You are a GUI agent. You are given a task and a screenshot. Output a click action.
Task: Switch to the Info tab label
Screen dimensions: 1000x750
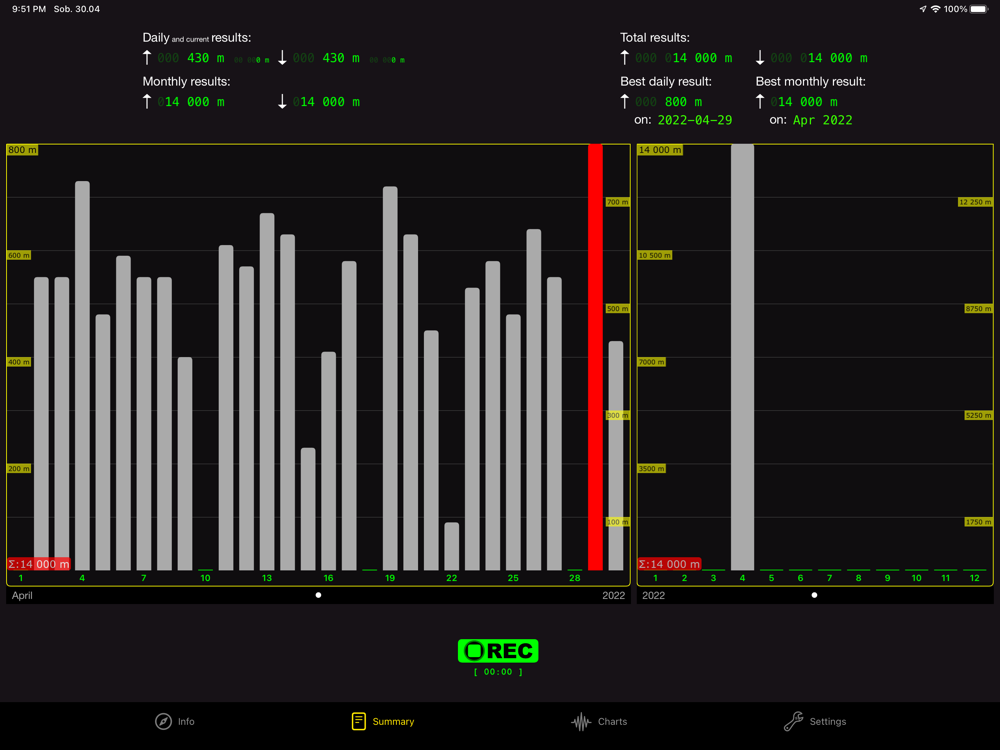(x=186, y=721)
